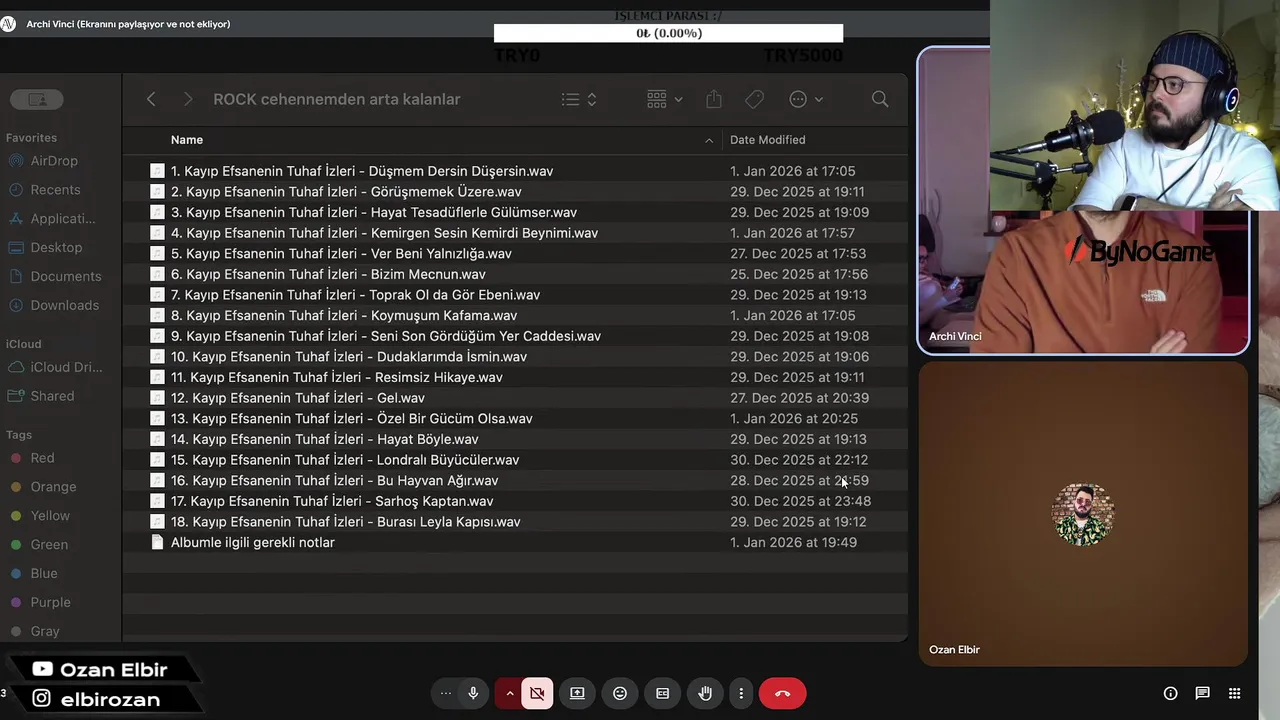
Task: Toggle sort direction caret in Name header
Action: click(709, 140)
